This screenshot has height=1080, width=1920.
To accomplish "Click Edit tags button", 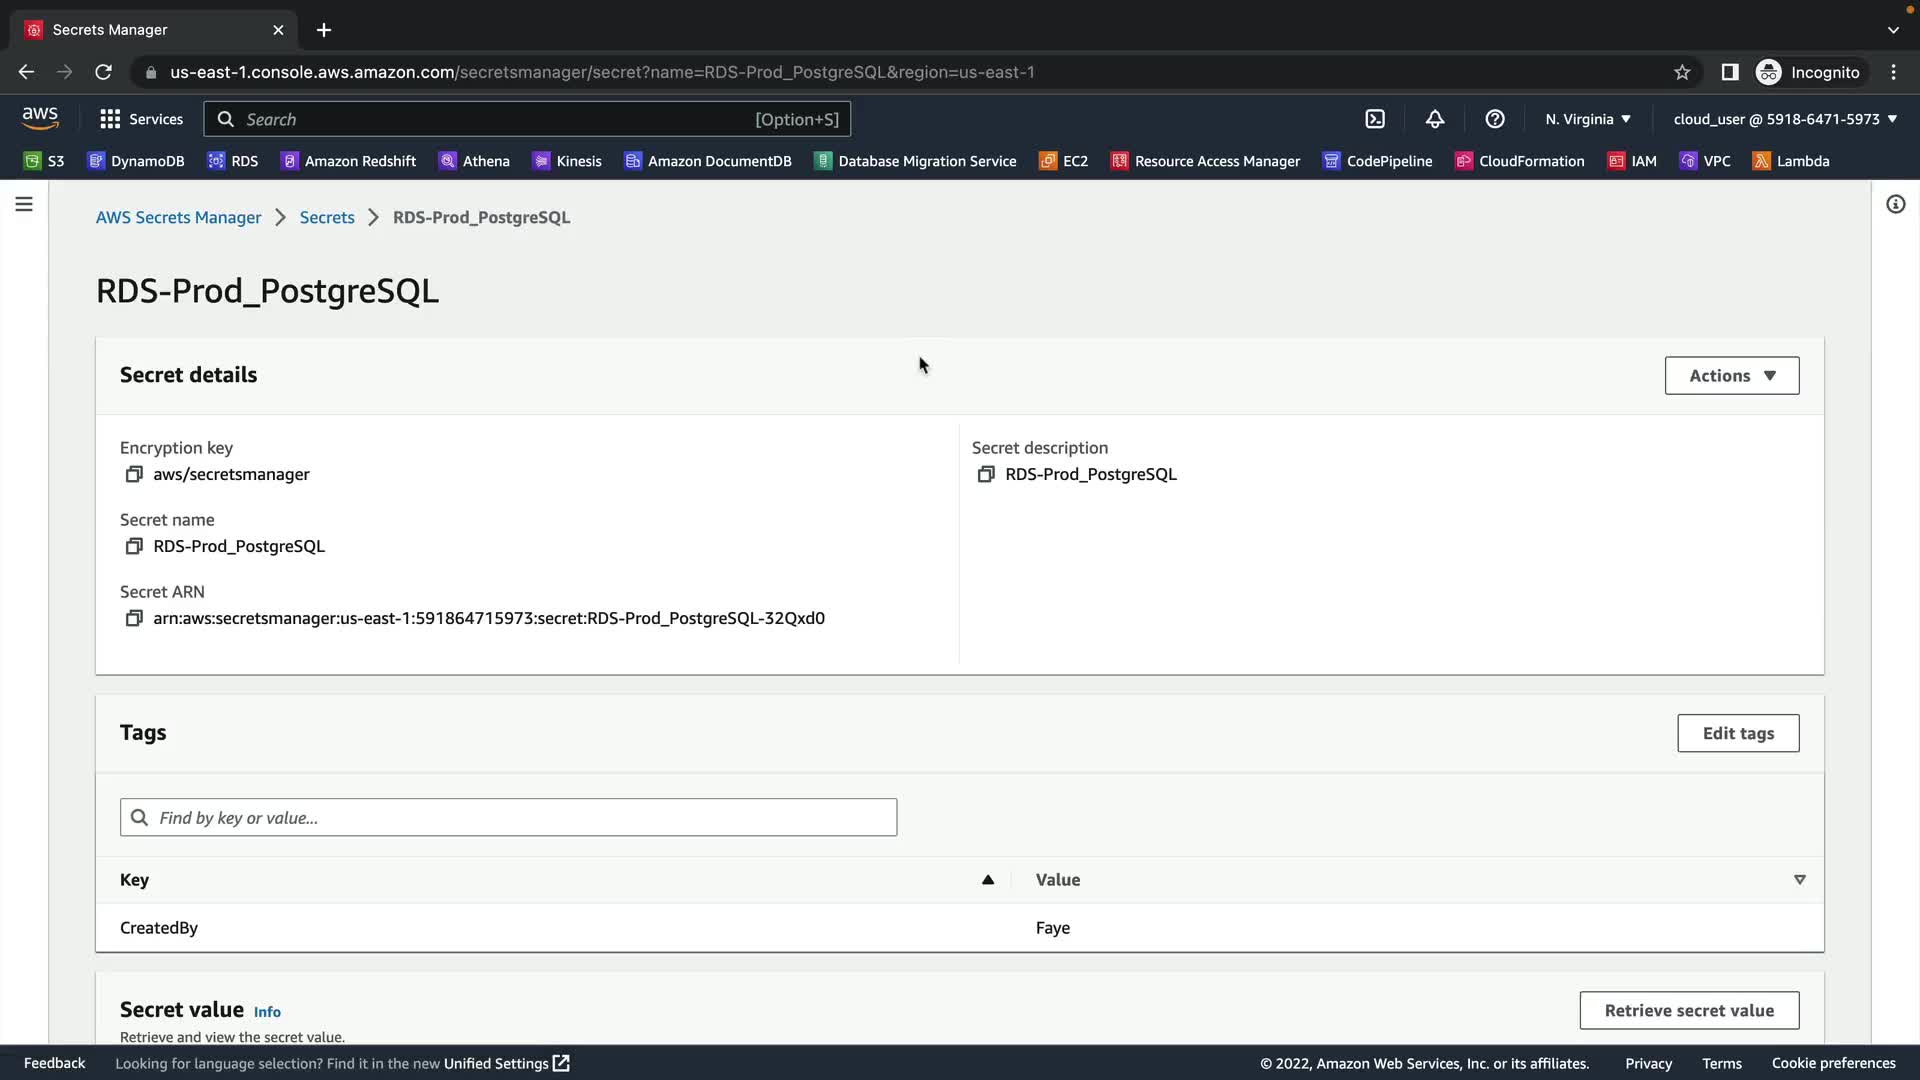I will (x=1737, y=733).
